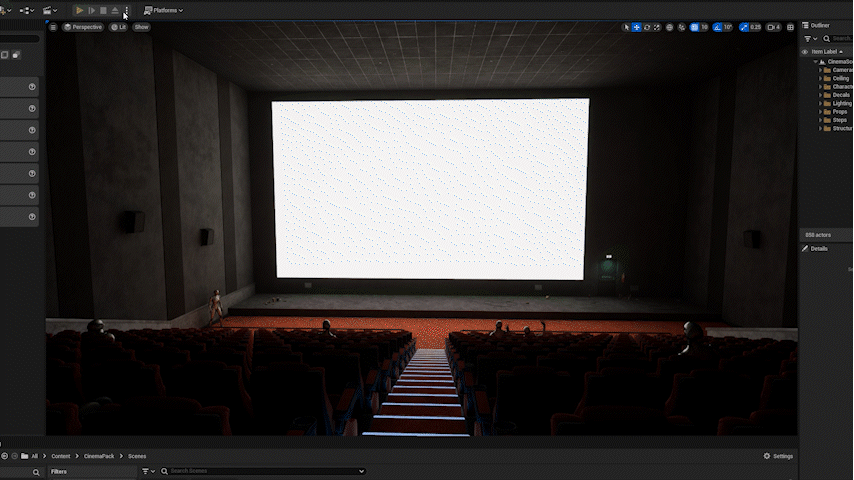Select the Scale gizmo tool

pos(657,27)
